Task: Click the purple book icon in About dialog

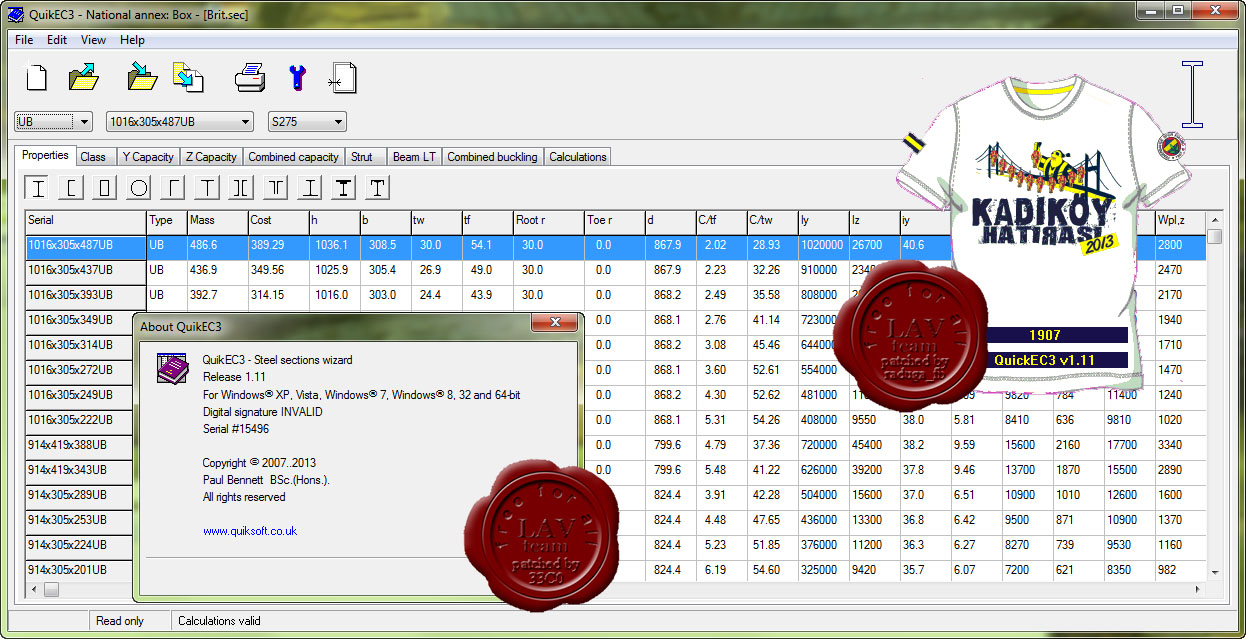Action: (173, 367)
